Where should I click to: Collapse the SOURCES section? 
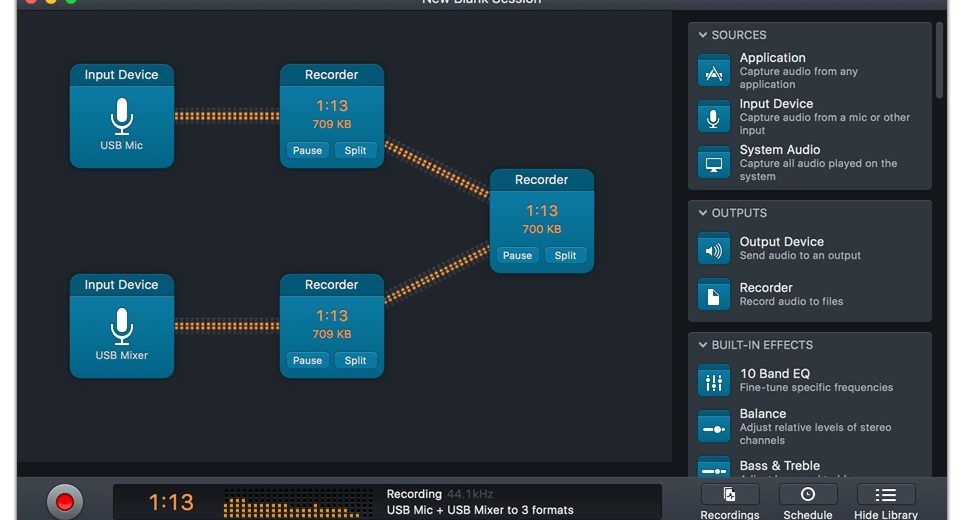coord(703,35)
